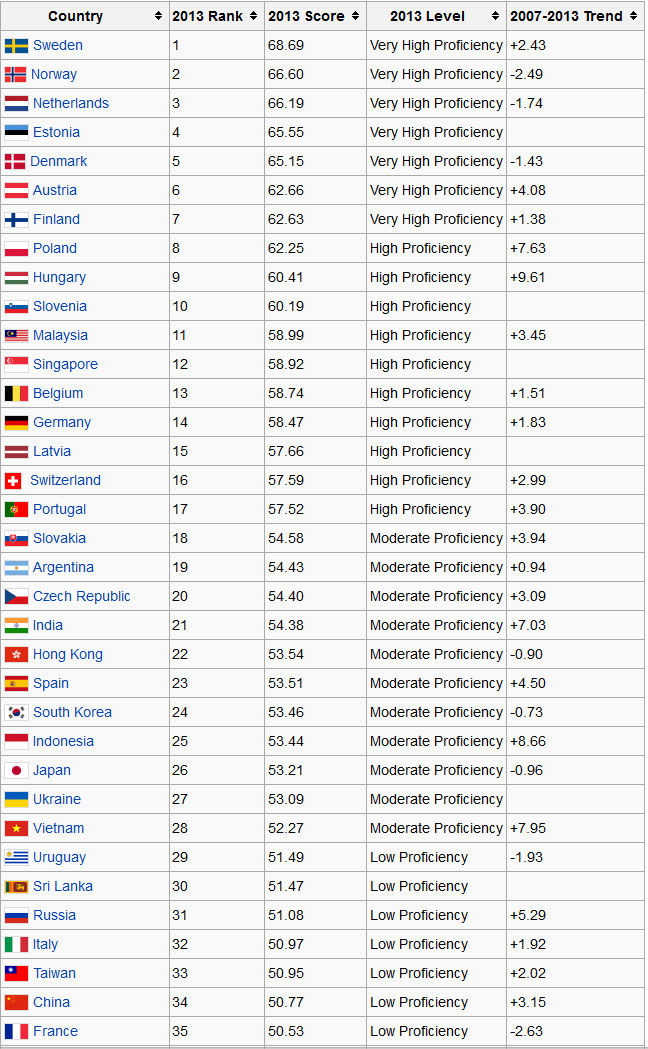Select the trend value +9.61
The width and height of the screenshot is (648, 1049).
(528, 278)
